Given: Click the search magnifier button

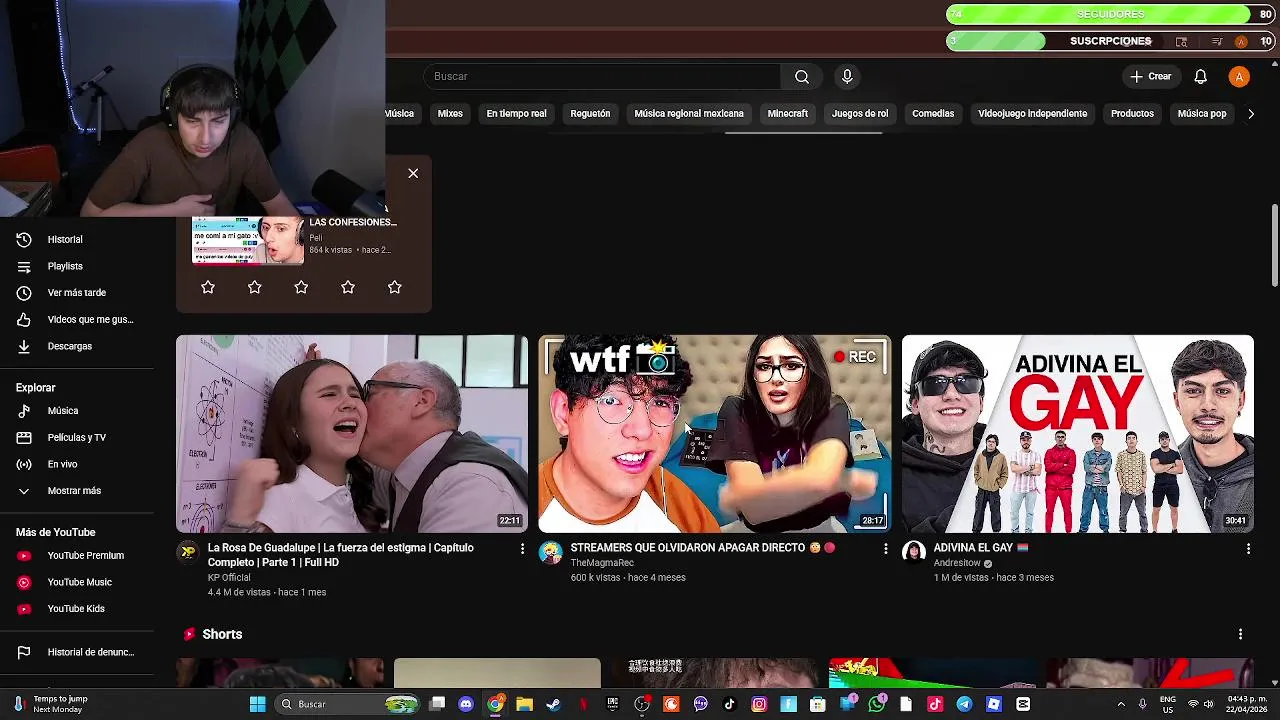Looking at the screenshot, I should coord(802,77).
